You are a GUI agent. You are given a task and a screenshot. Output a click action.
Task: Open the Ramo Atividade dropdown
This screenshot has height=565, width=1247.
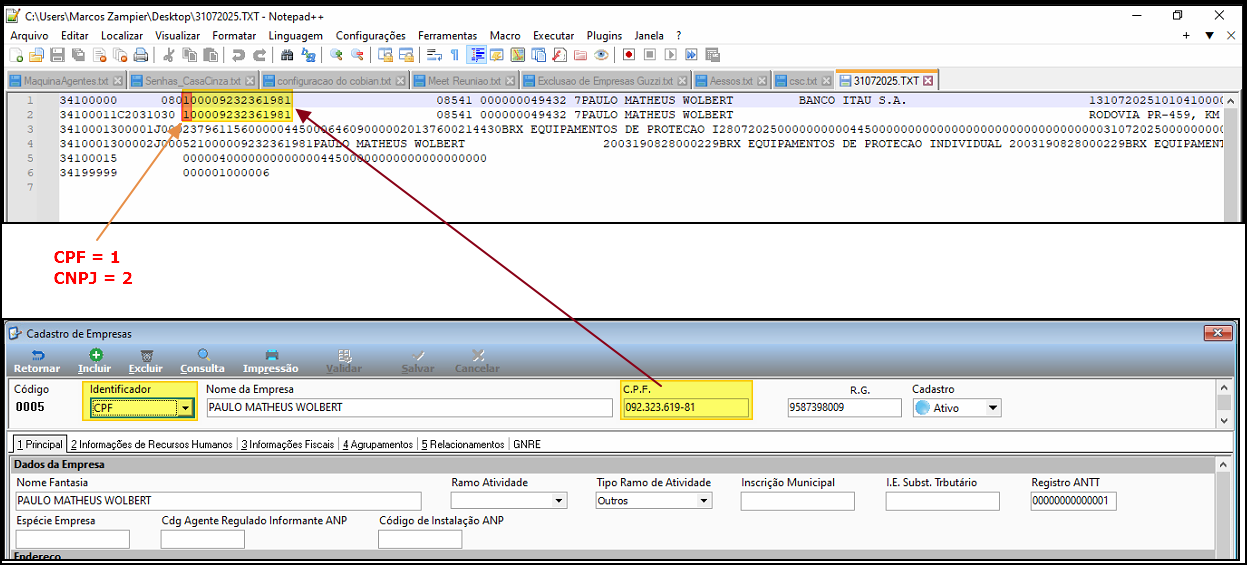pyautogui.click(x=559, y=500)
